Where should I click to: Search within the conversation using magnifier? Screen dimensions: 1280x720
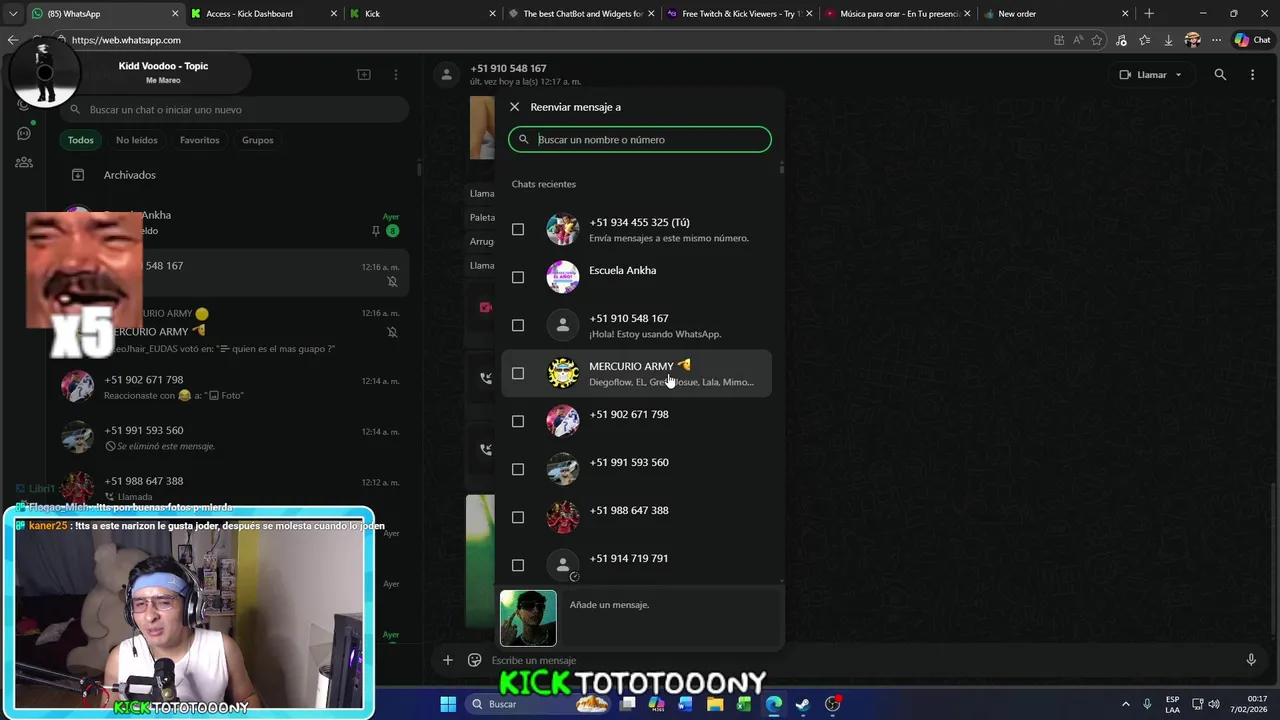[x=1220, y=75]
